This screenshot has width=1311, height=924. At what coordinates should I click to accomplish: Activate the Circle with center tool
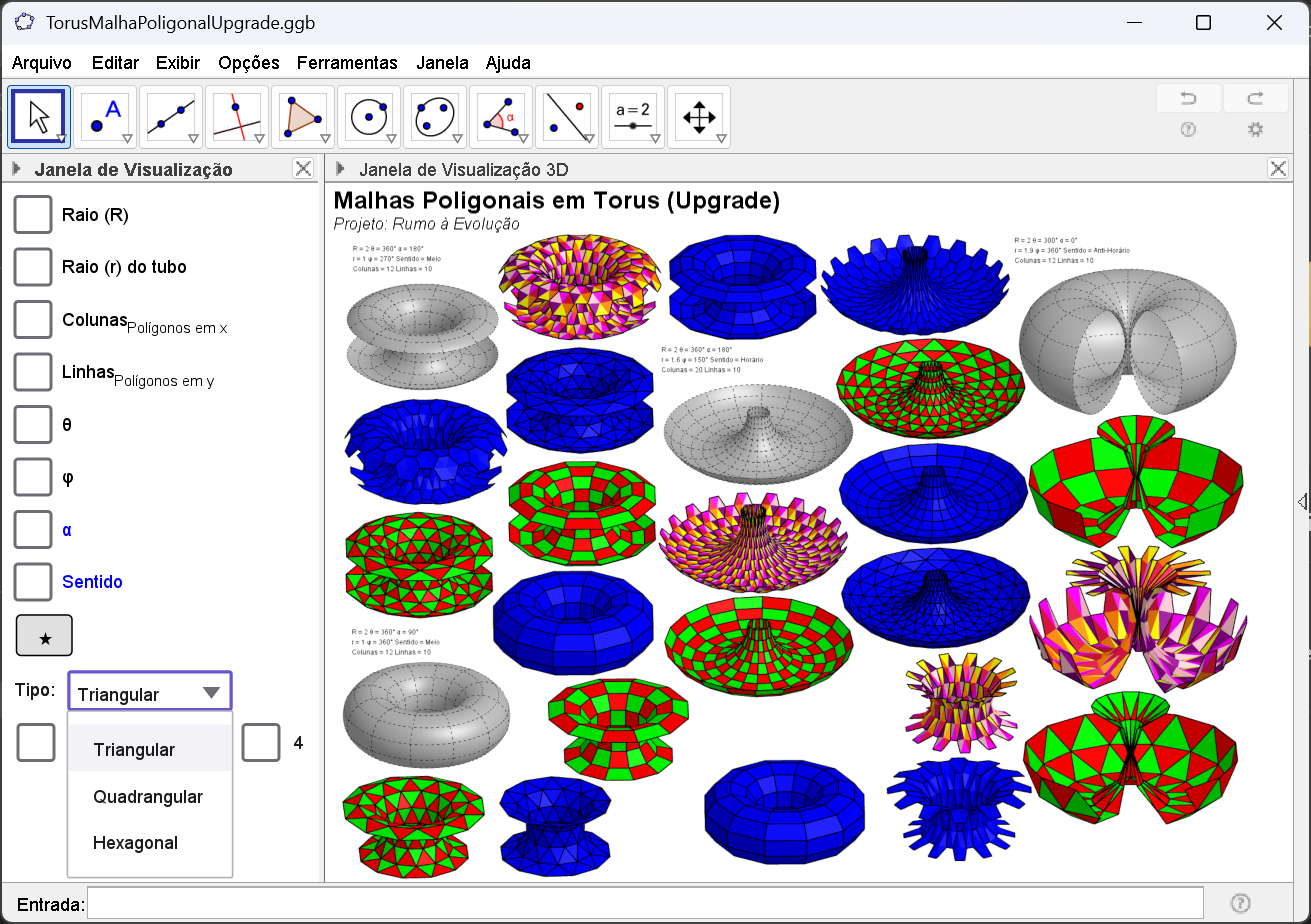(x=369, y=117)
